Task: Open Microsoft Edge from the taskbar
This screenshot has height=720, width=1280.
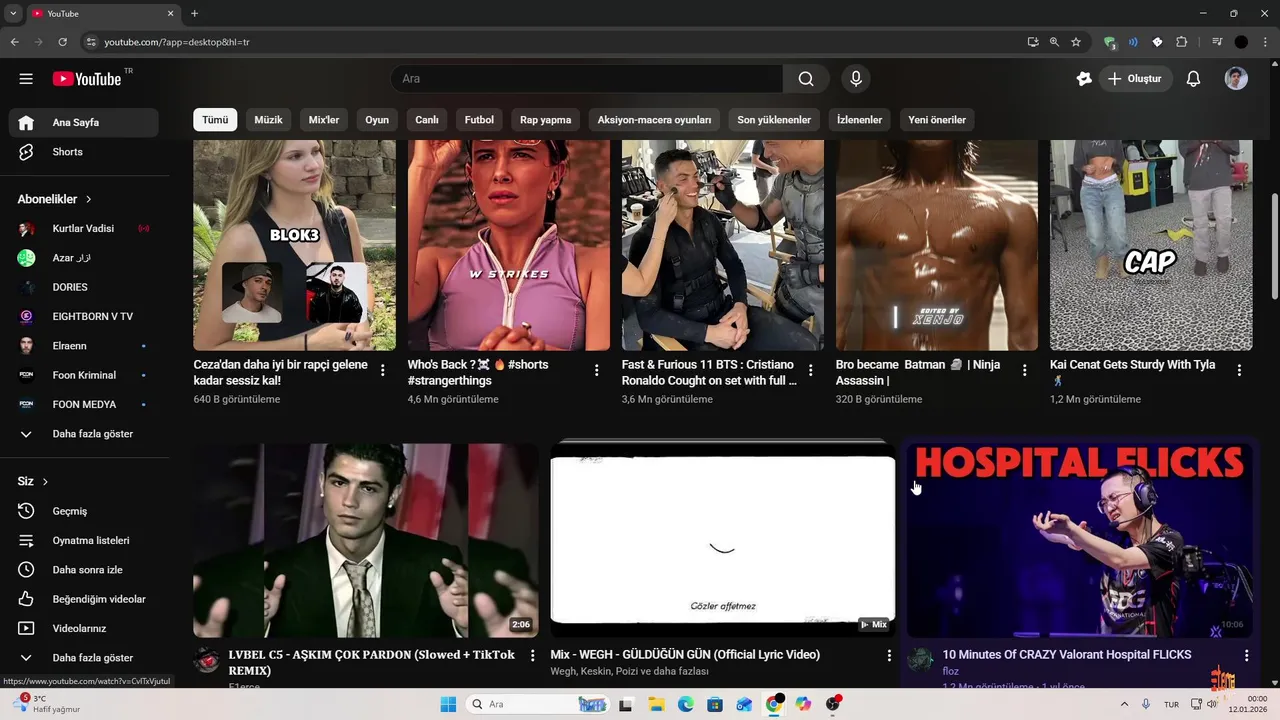Action: click(x=685, y=704)
